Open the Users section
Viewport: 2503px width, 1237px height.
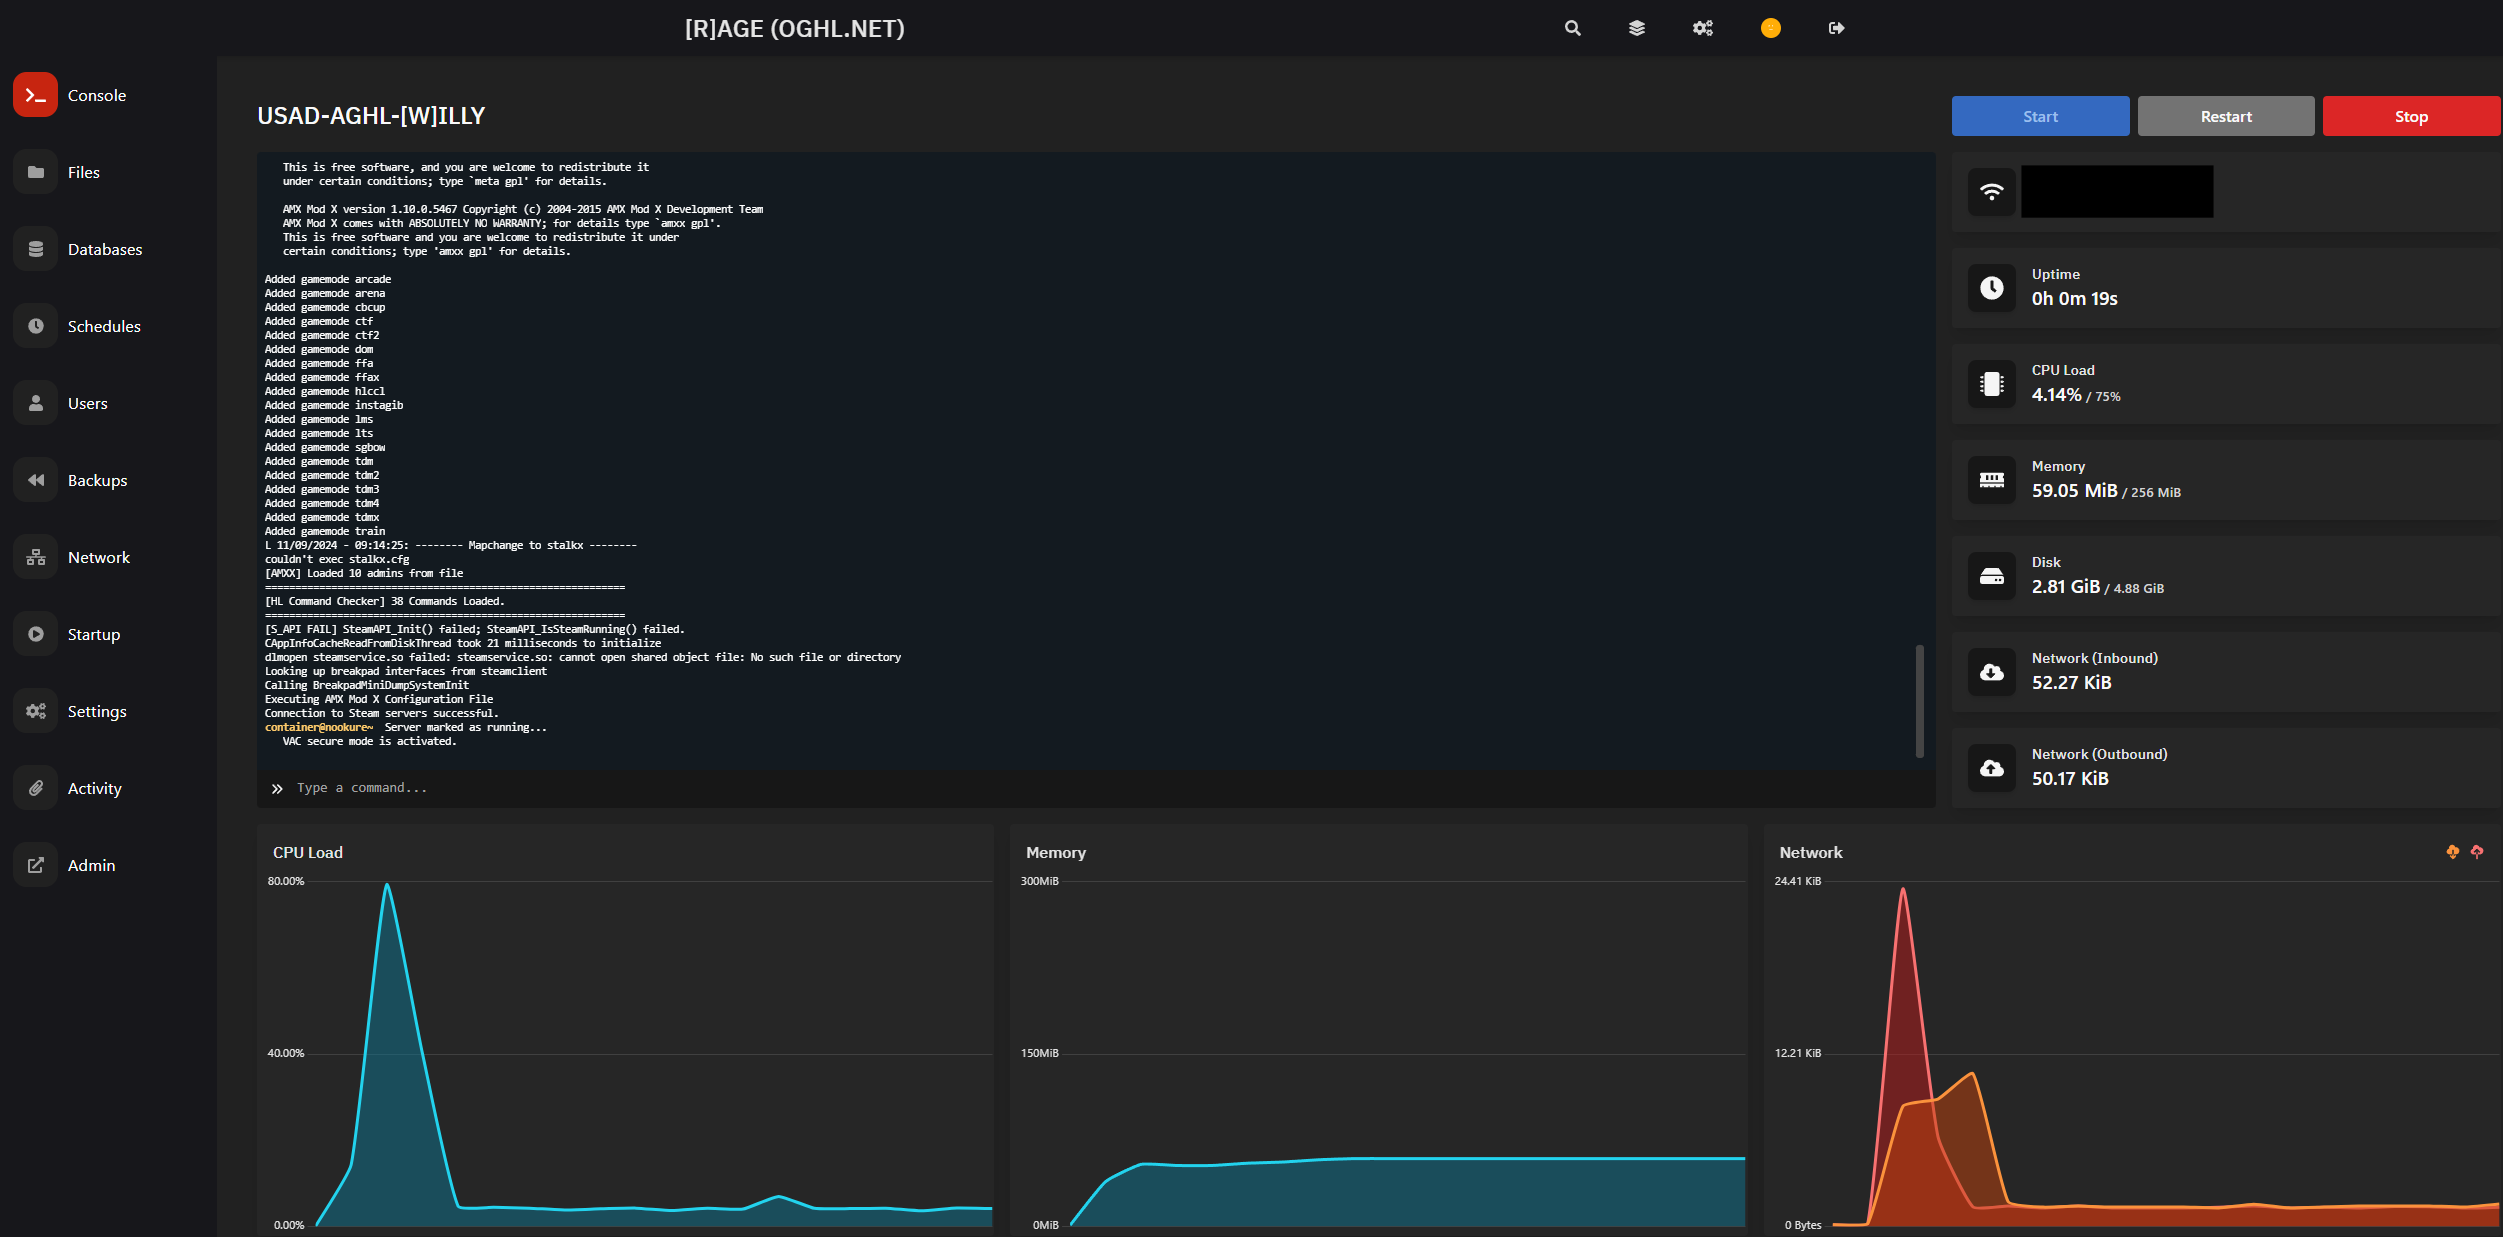pos(87,403)
